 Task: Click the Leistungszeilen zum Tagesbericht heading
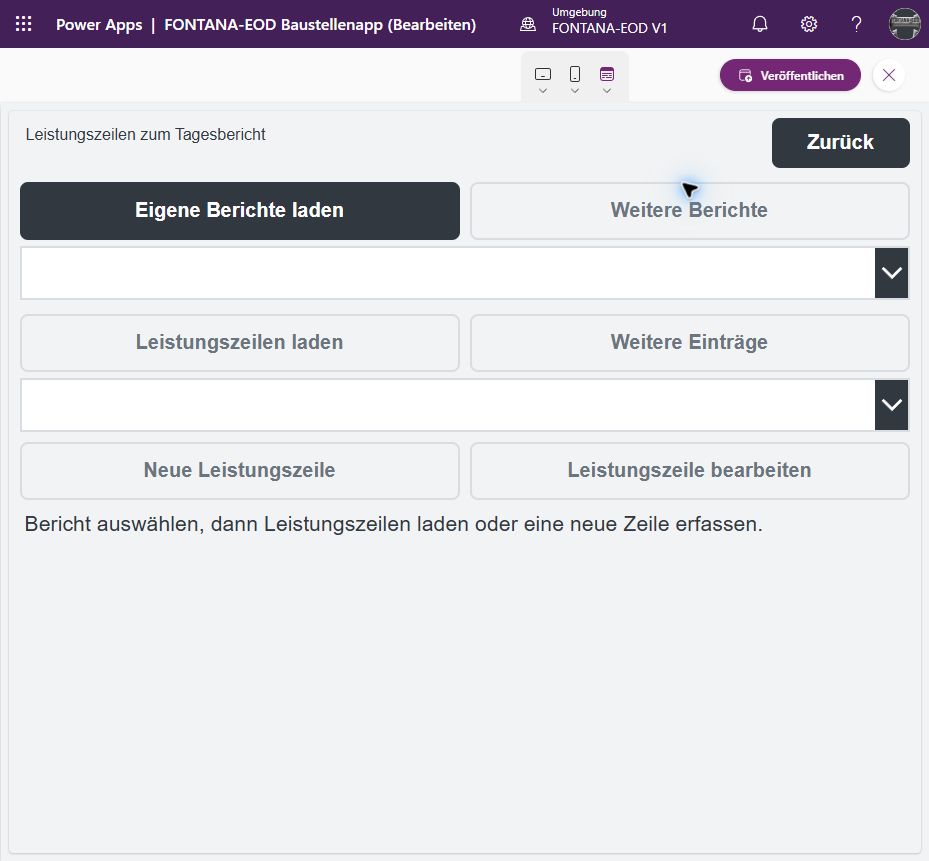pyautogui.click(x=145, y=135)
